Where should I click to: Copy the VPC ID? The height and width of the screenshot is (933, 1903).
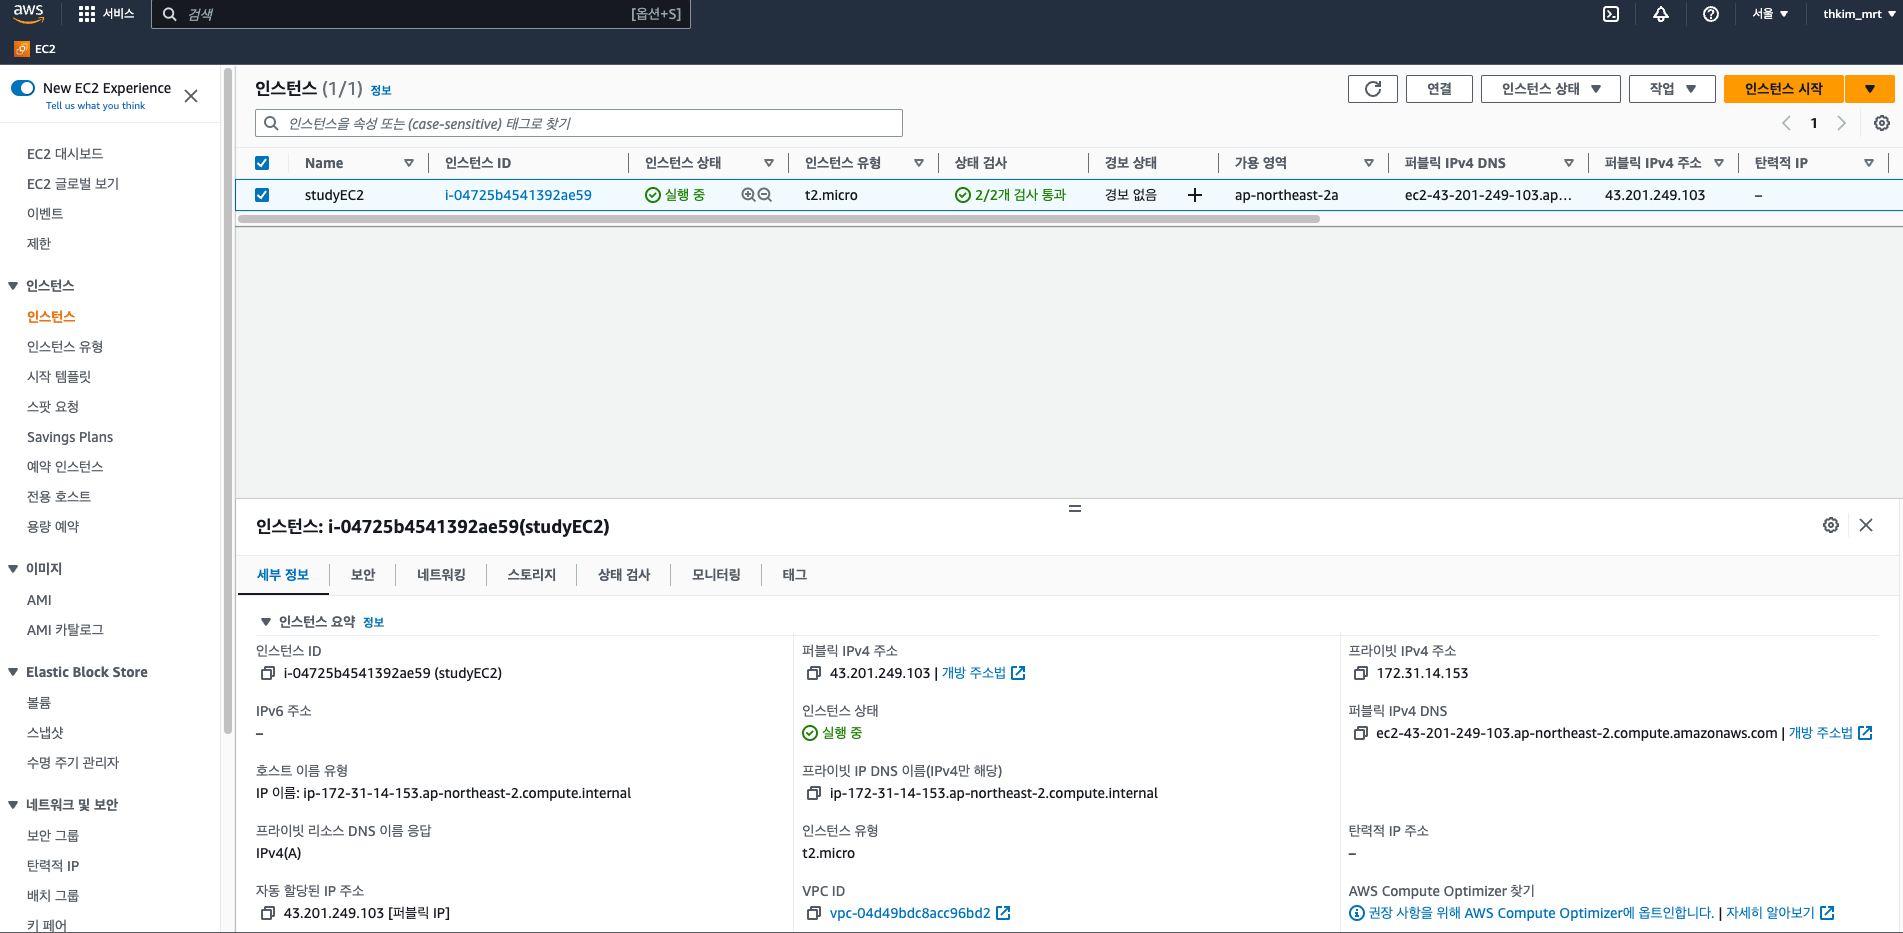tap(814, 913)
